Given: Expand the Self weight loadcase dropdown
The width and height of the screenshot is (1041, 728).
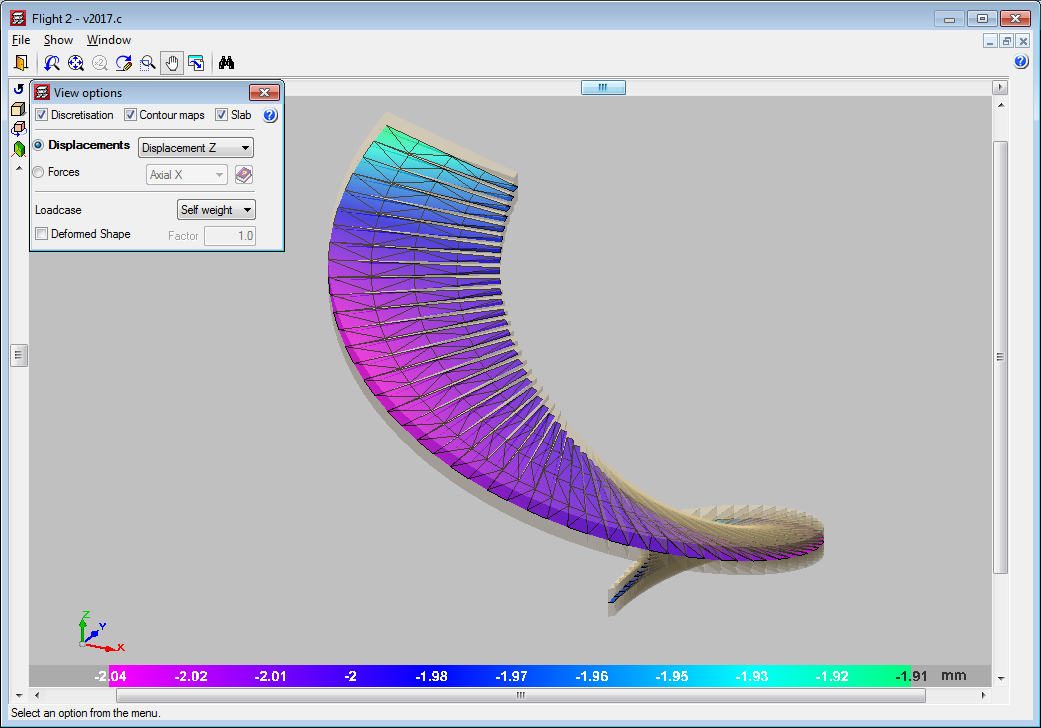Looking at the screenshot, I should [x=215, y=210].
